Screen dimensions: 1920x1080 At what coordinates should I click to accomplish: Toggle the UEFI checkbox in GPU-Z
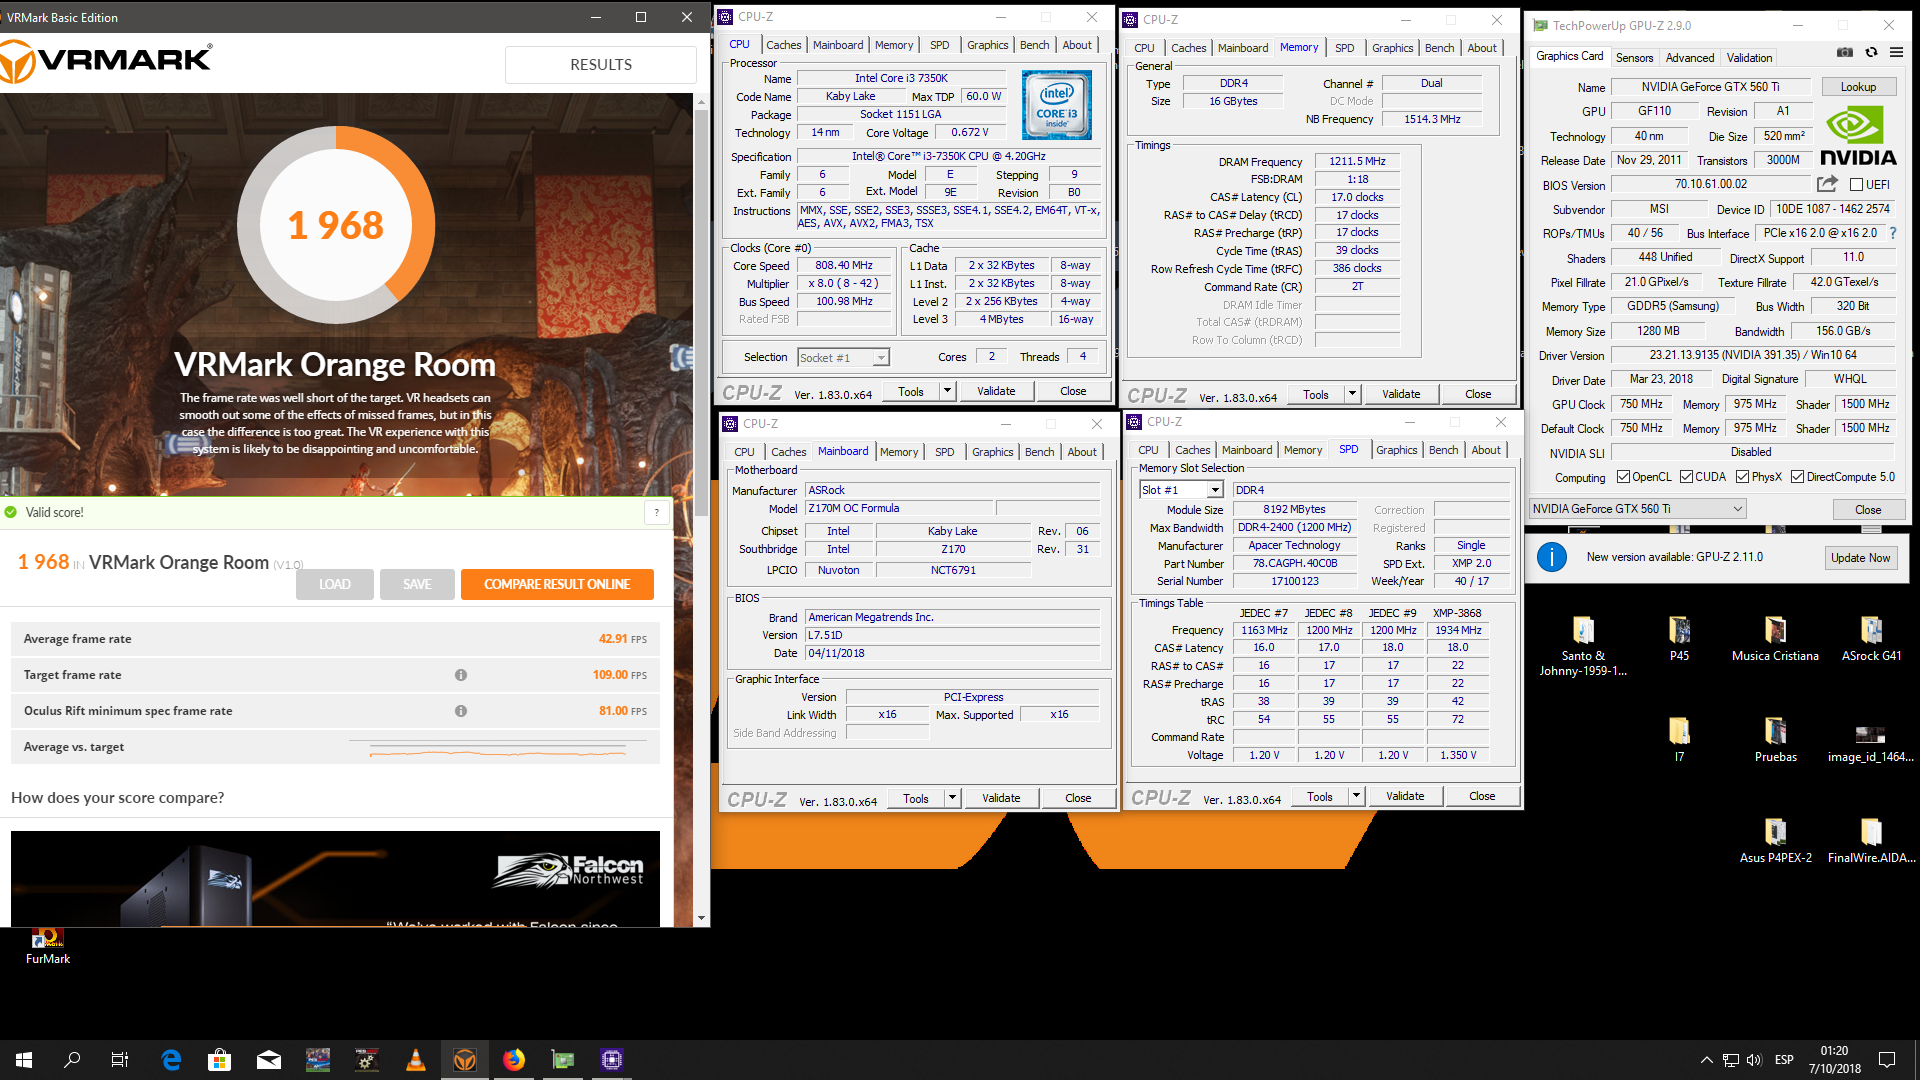point(1856,185)
